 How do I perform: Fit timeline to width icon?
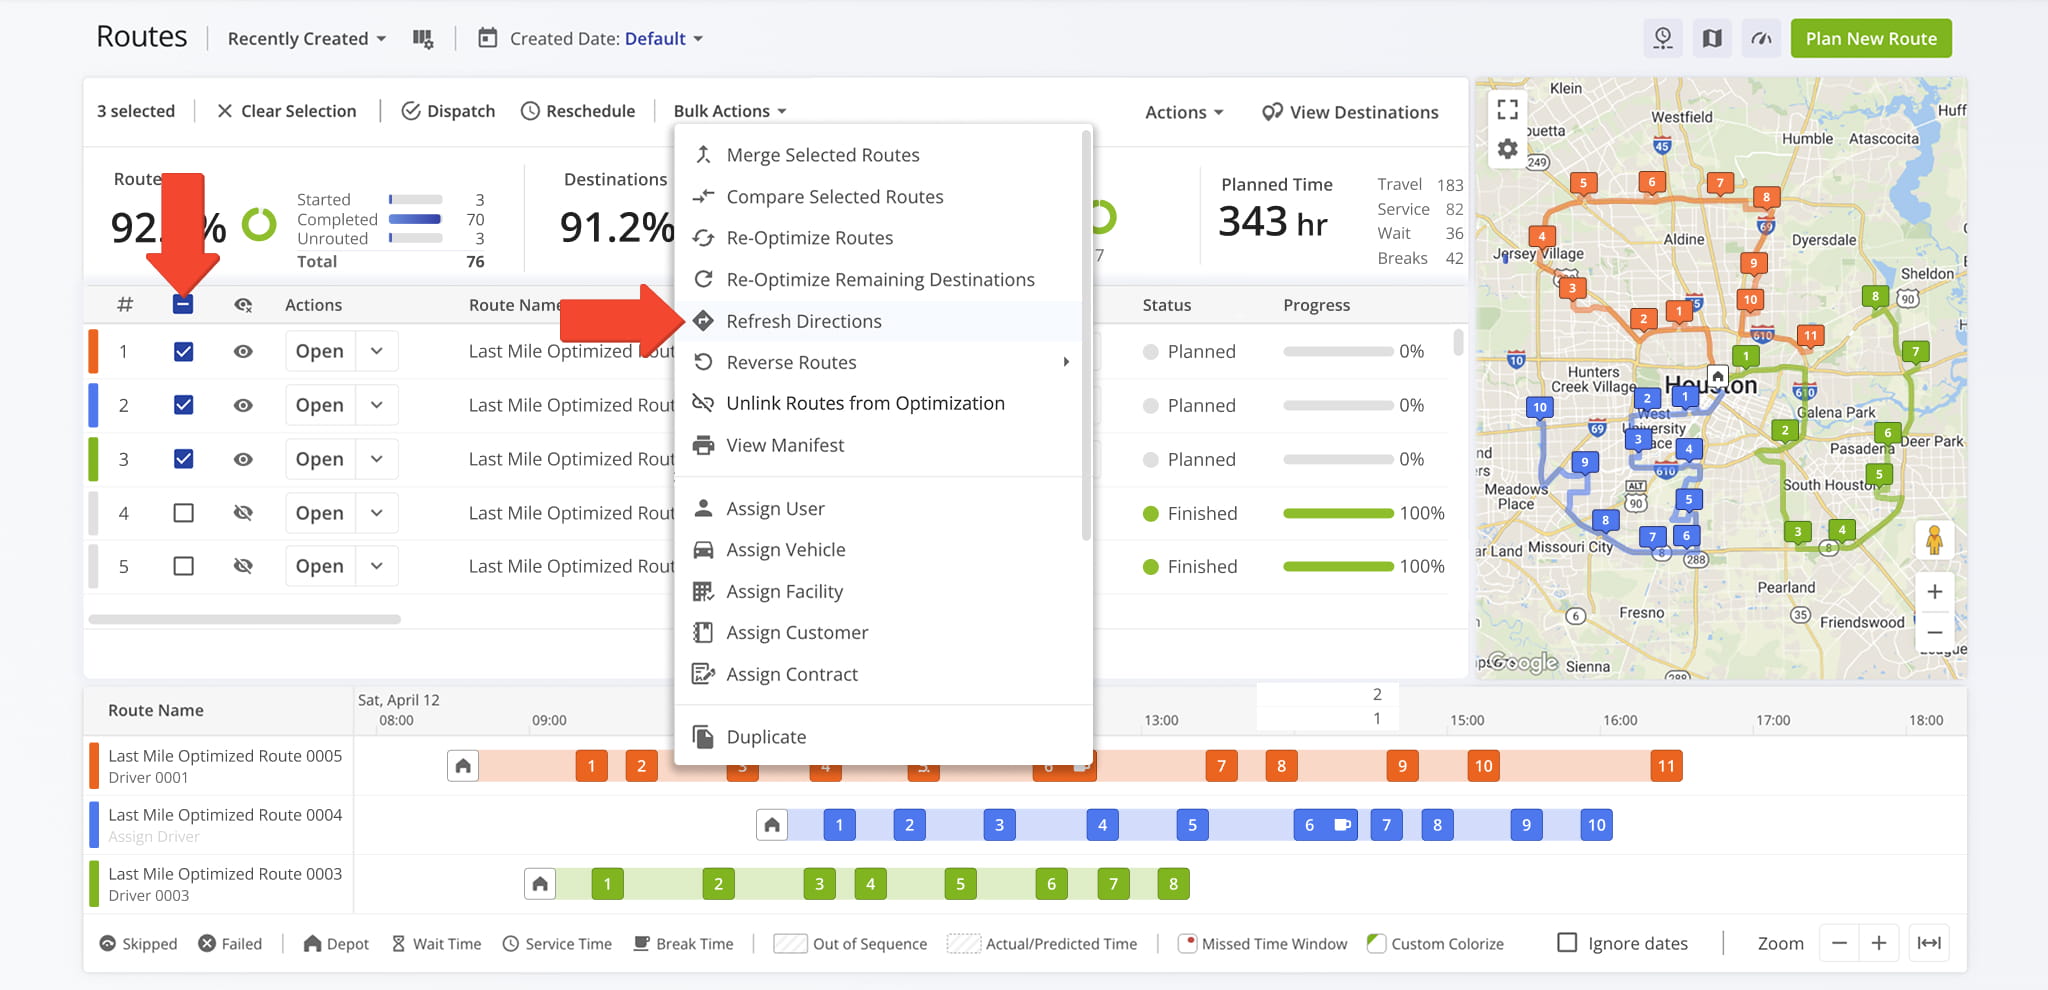(1929, 943)
